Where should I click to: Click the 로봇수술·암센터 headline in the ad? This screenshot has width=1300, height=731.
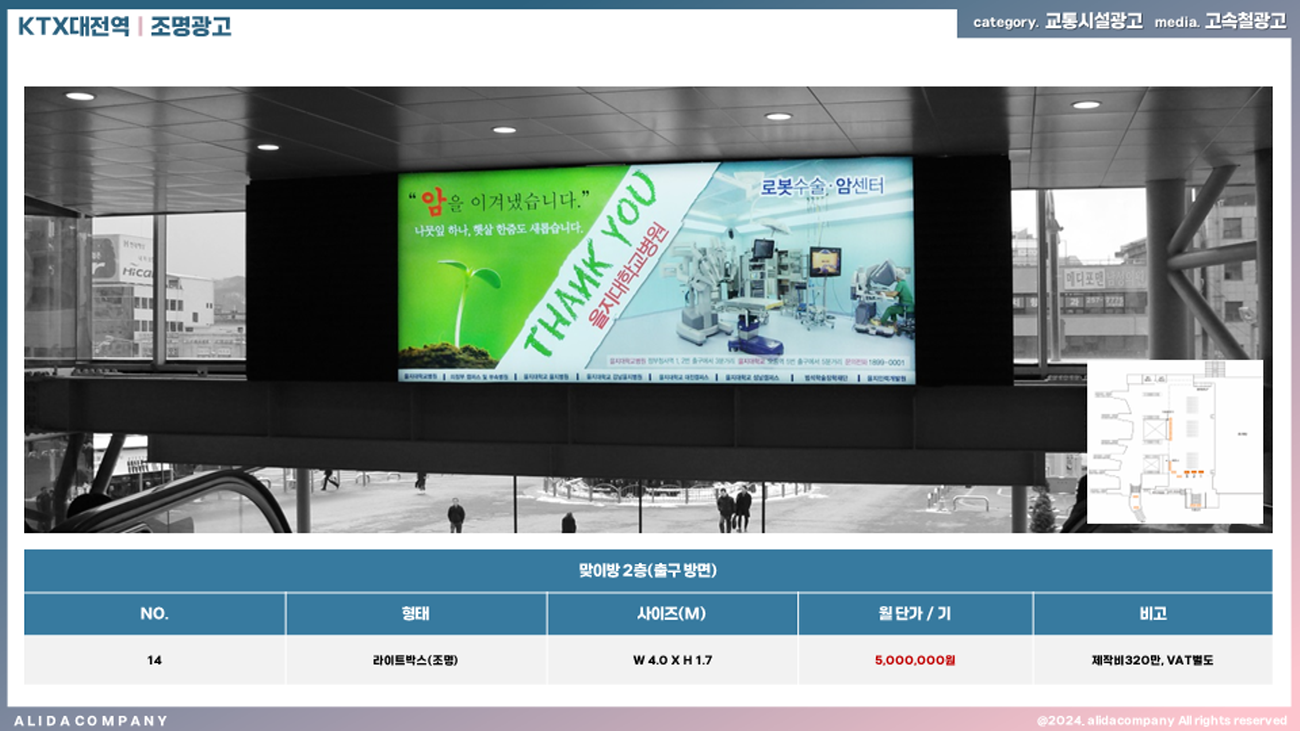(822, 186)
